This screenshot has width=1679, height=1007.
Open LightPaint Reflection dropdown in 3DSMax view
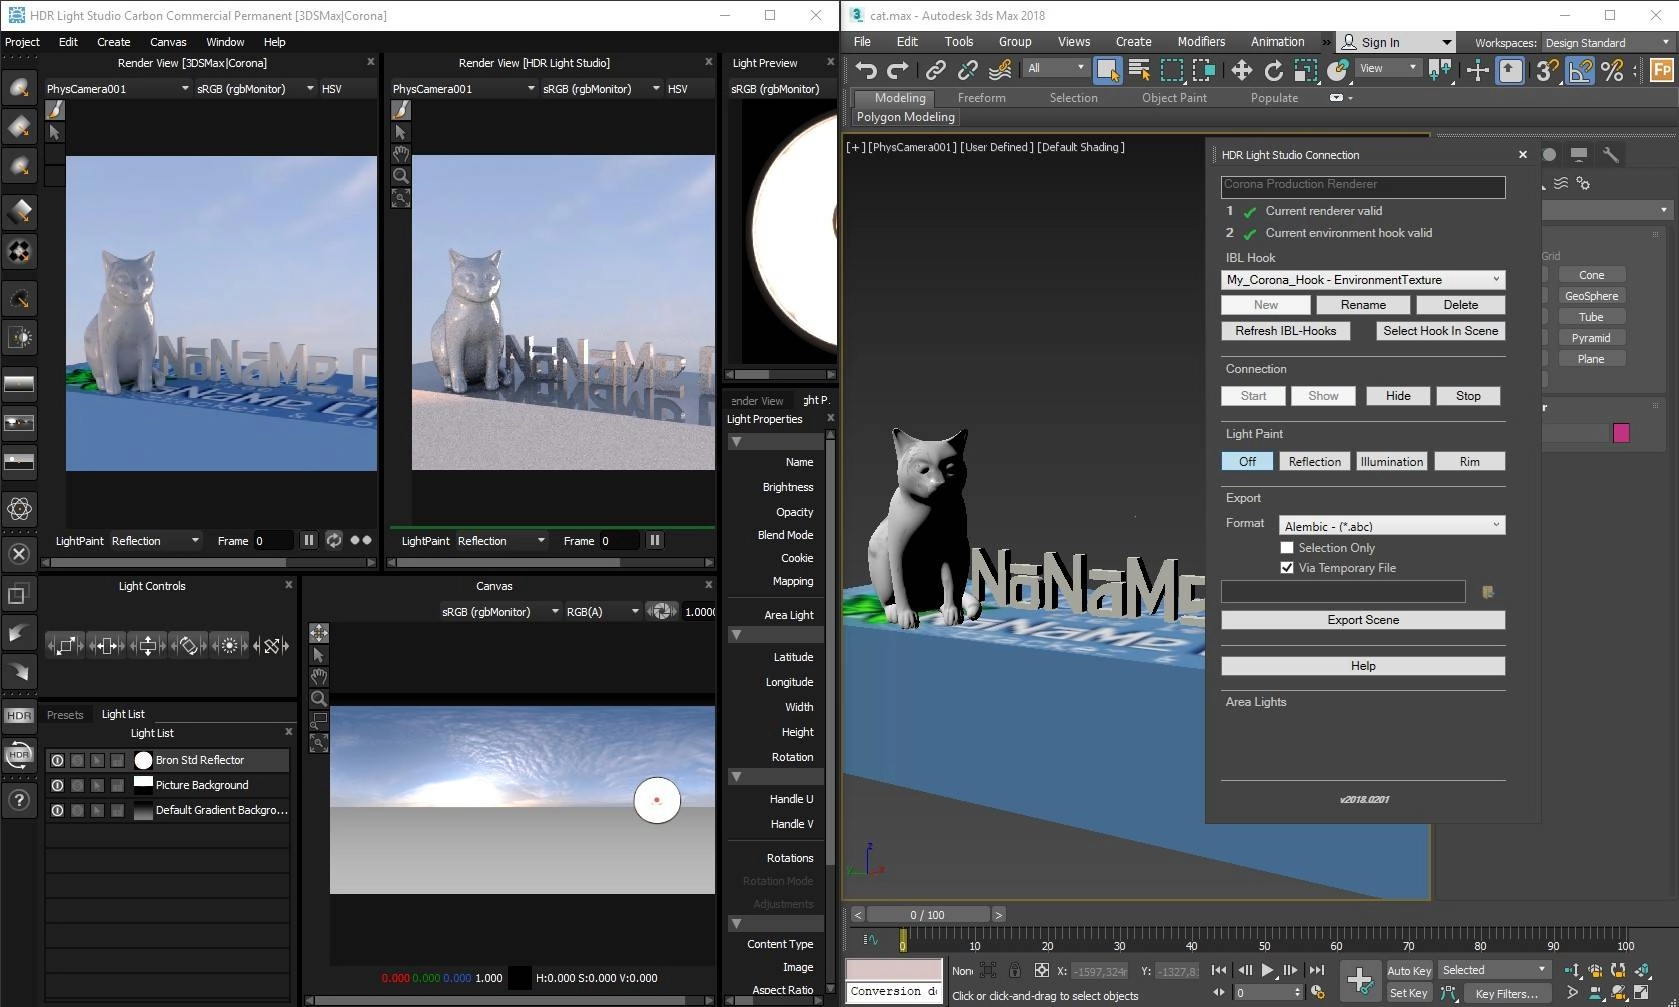155,541
